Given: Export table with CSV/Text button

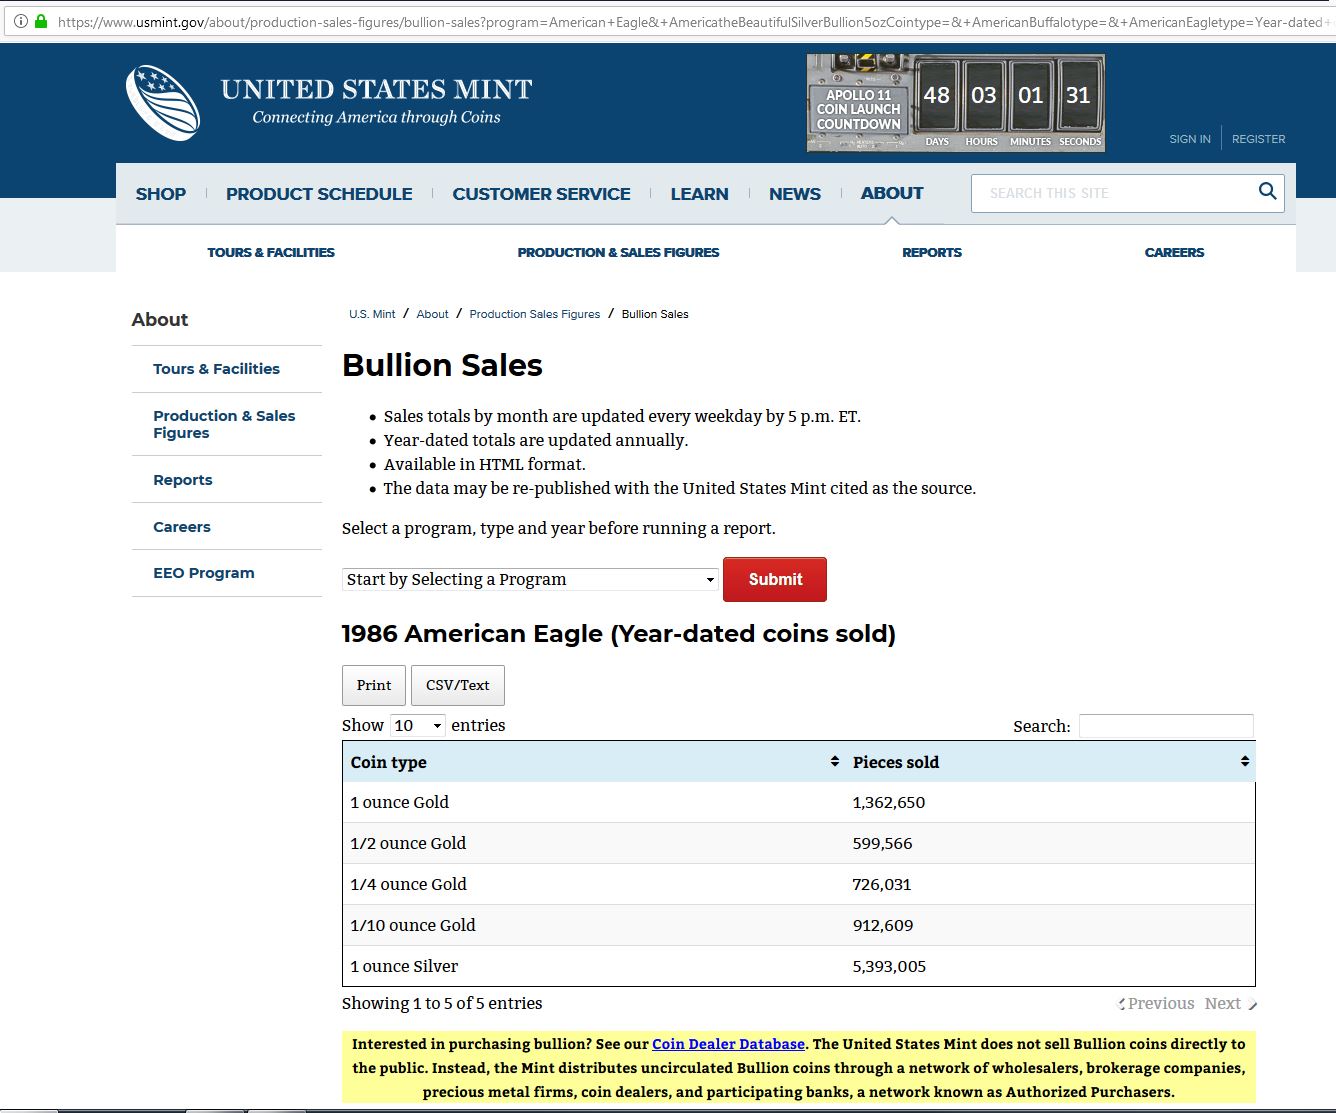Looking at the screenshot, I should coord(458,685).
